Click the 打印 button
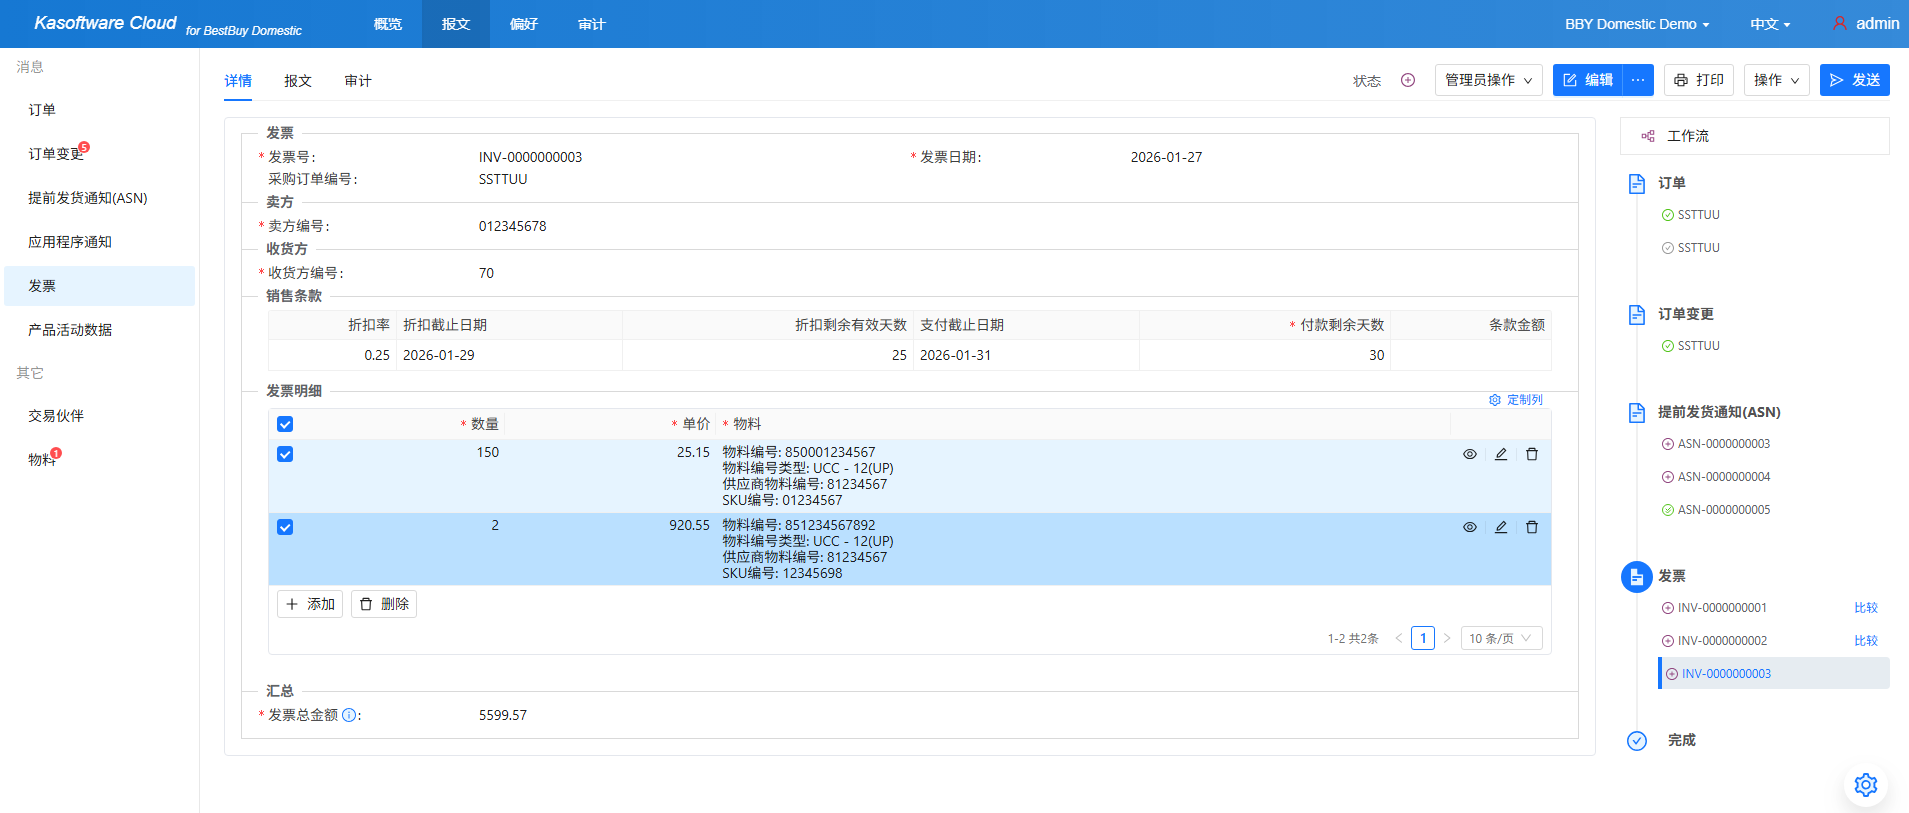1909x813 pixels. pos(1699,80)
